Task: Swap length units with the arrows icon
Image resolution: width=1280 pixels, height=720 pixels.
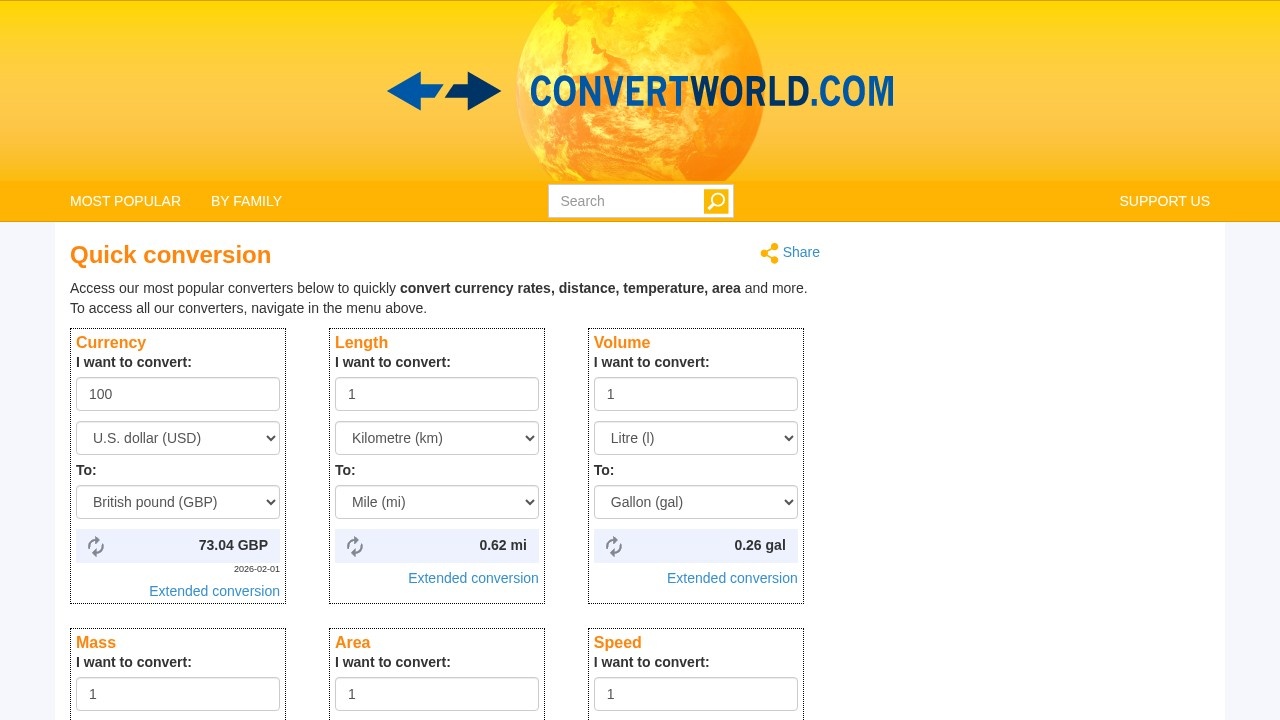Action: [355, 546]
